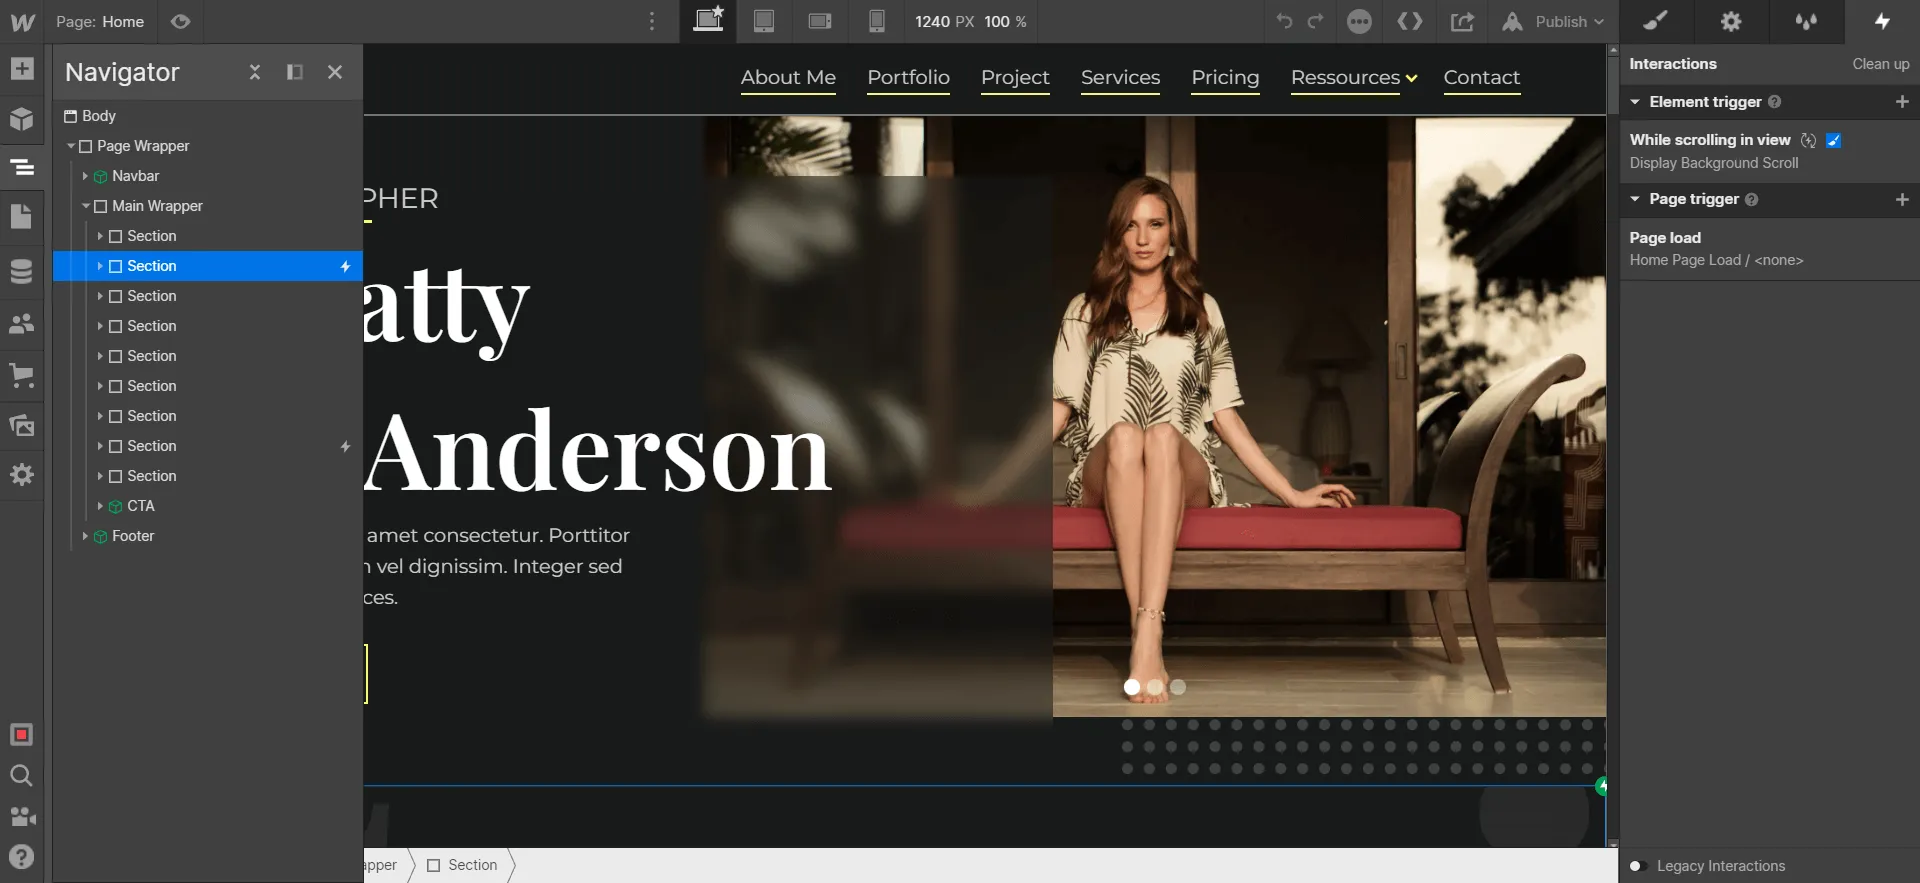Collapse all Navigator tree items
Viewport: 1920px width, 883px height.
click(x=255, y=72)
